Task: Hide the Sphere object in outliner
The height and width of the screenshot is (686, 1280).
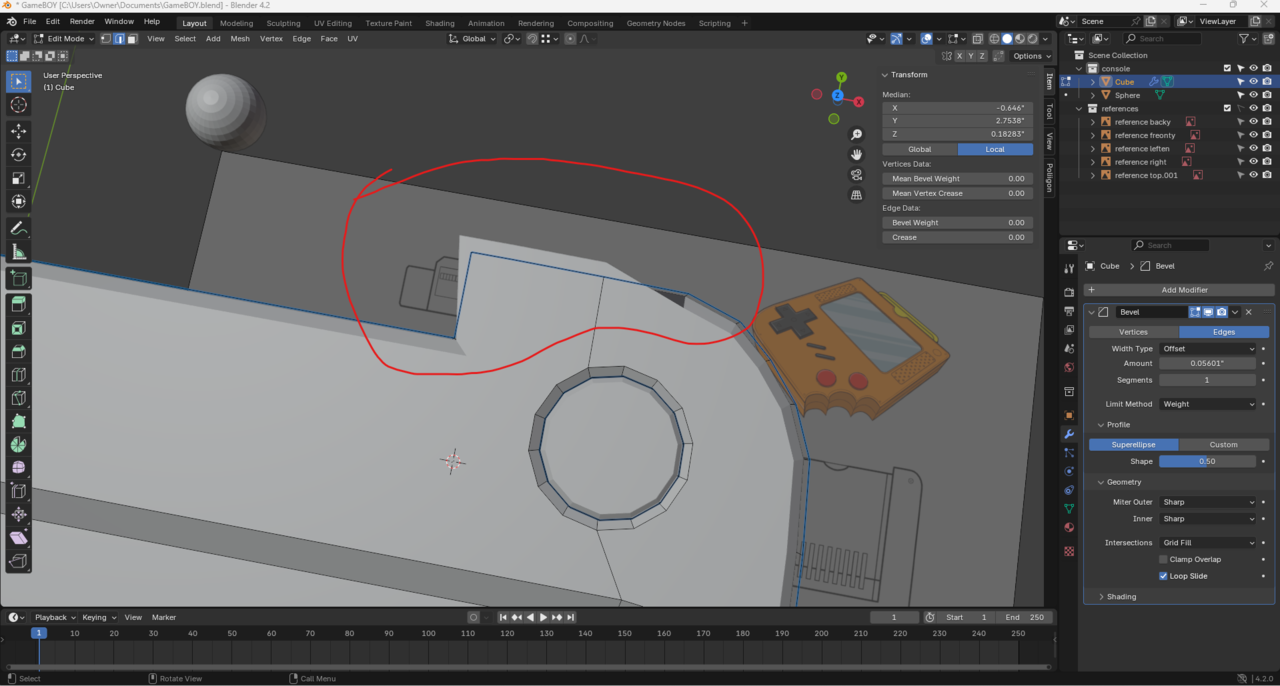Action: pos(1253,95)
